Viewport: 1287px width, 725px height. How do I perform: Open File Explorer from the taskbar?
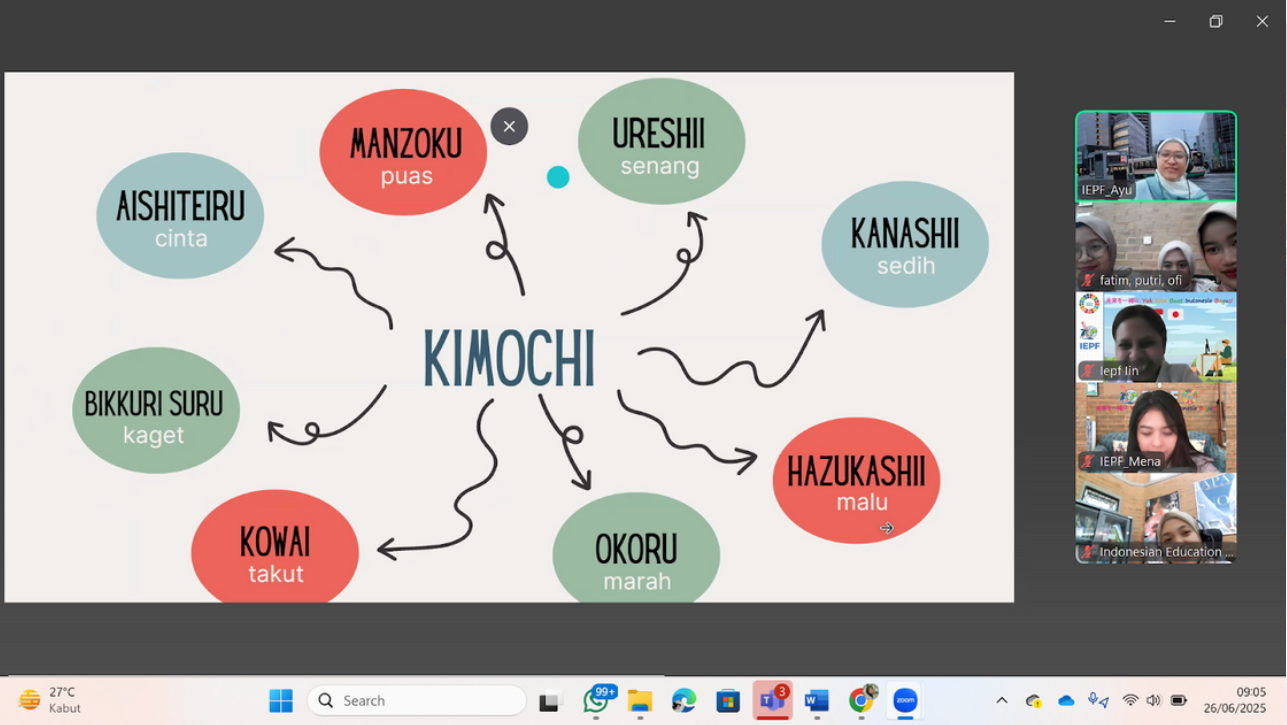coord(640,701)
